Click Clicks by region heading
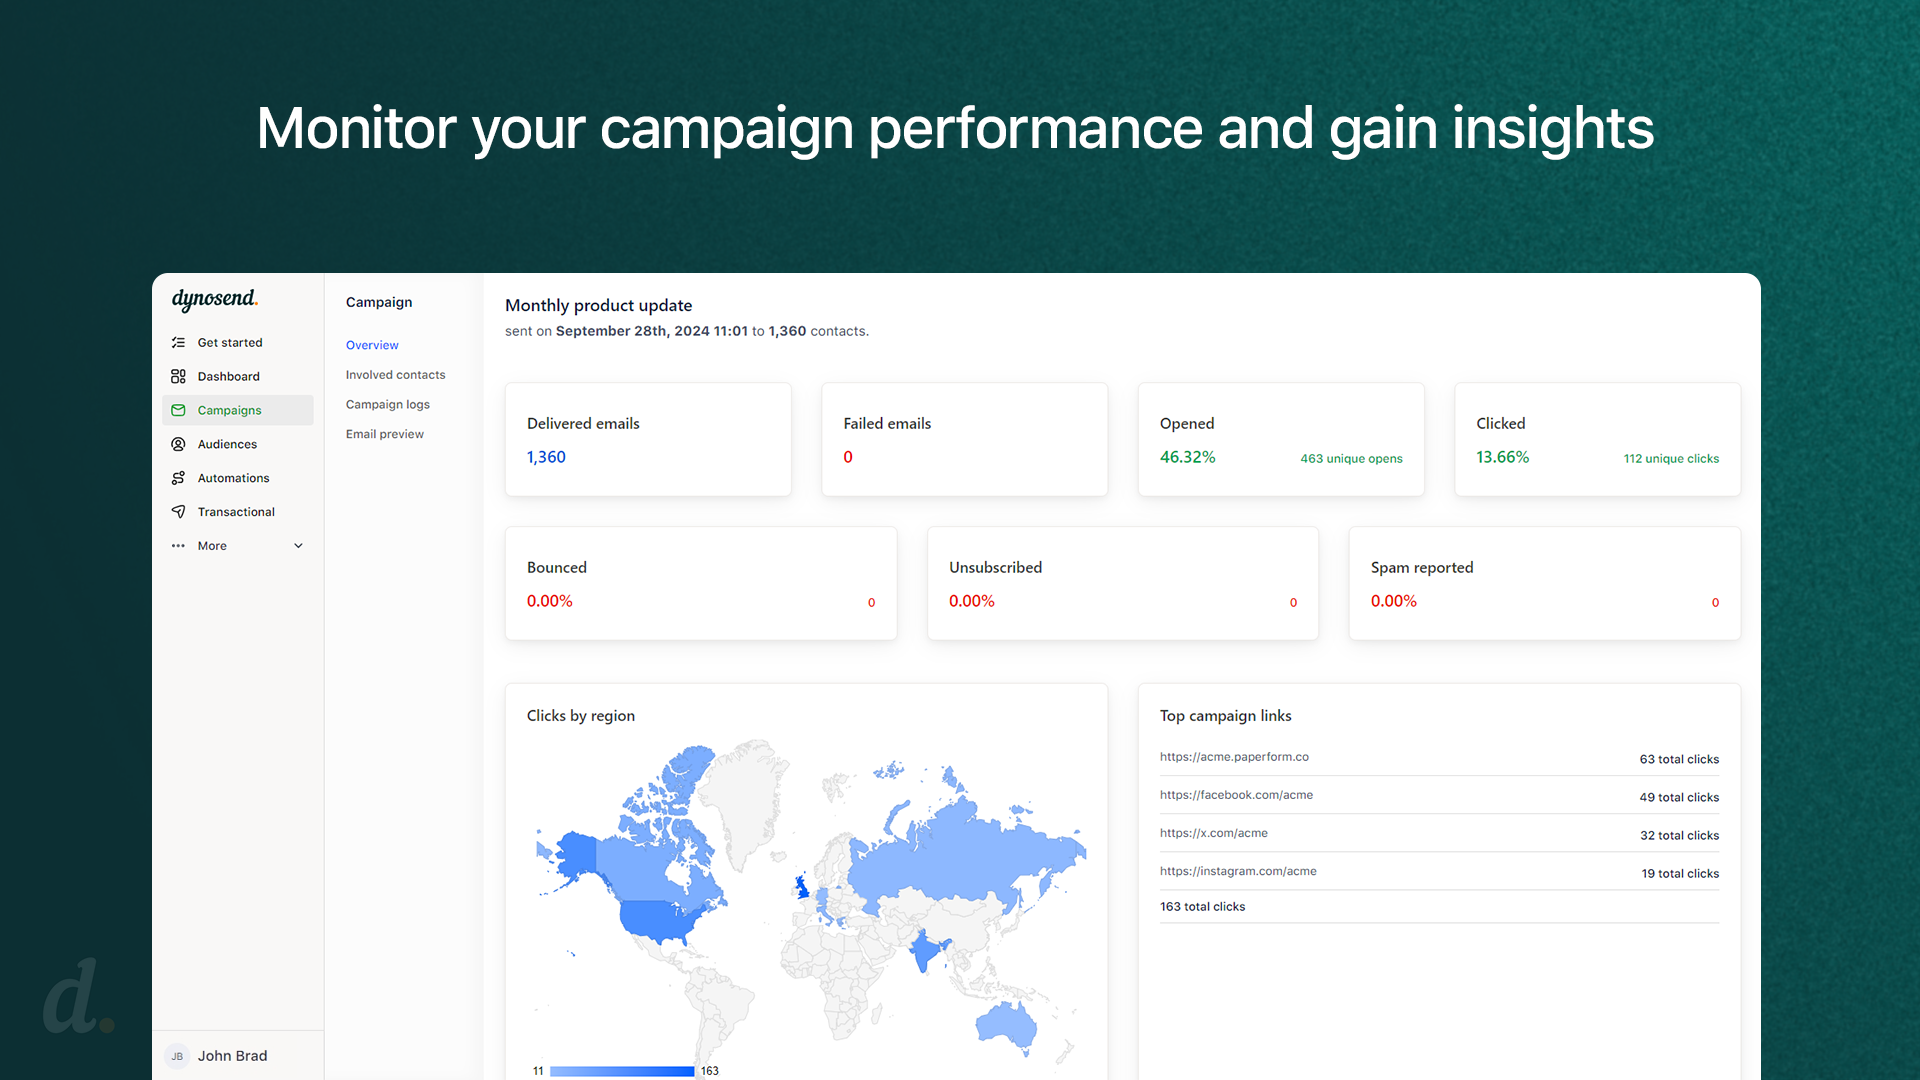 click(581, 716)
